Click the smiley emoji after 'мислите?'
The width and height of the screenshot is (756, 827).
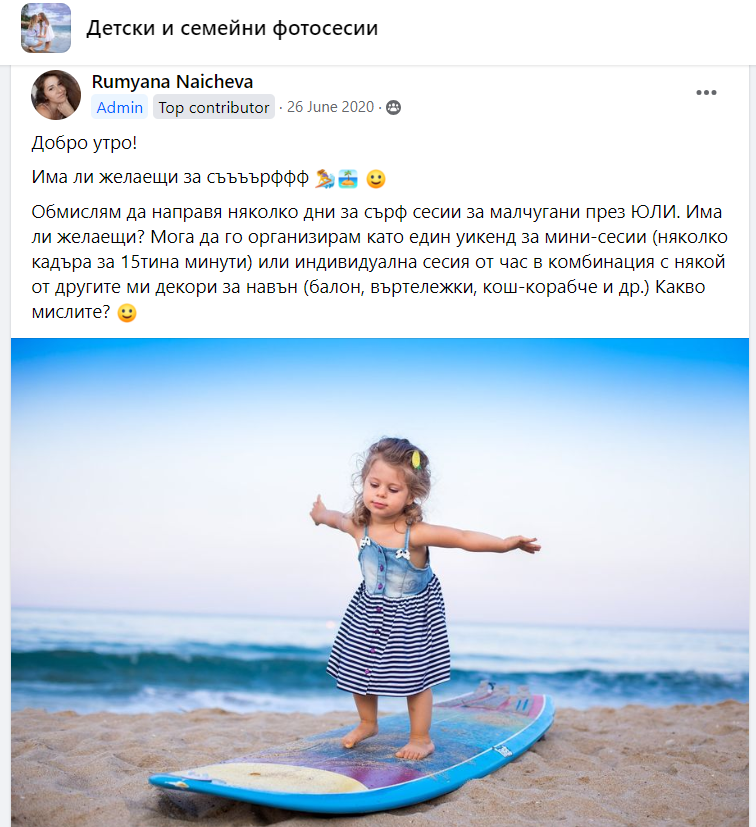click(x=127, y=313)
